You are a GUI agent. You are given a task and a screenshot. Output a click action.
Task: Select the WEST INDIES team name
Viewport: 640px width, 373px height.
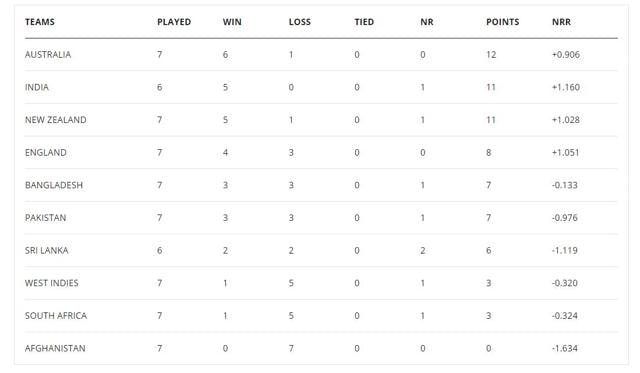point(51,283)
